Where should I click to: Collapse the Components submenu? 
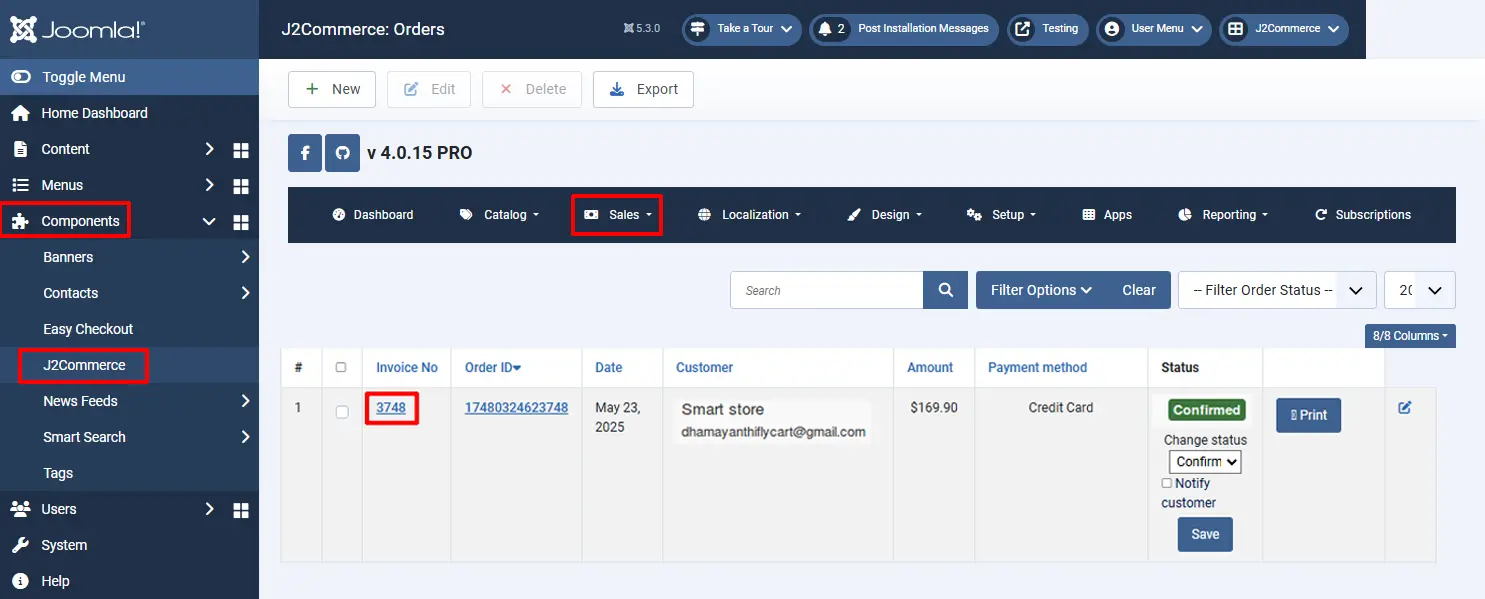tap(210, 221)
